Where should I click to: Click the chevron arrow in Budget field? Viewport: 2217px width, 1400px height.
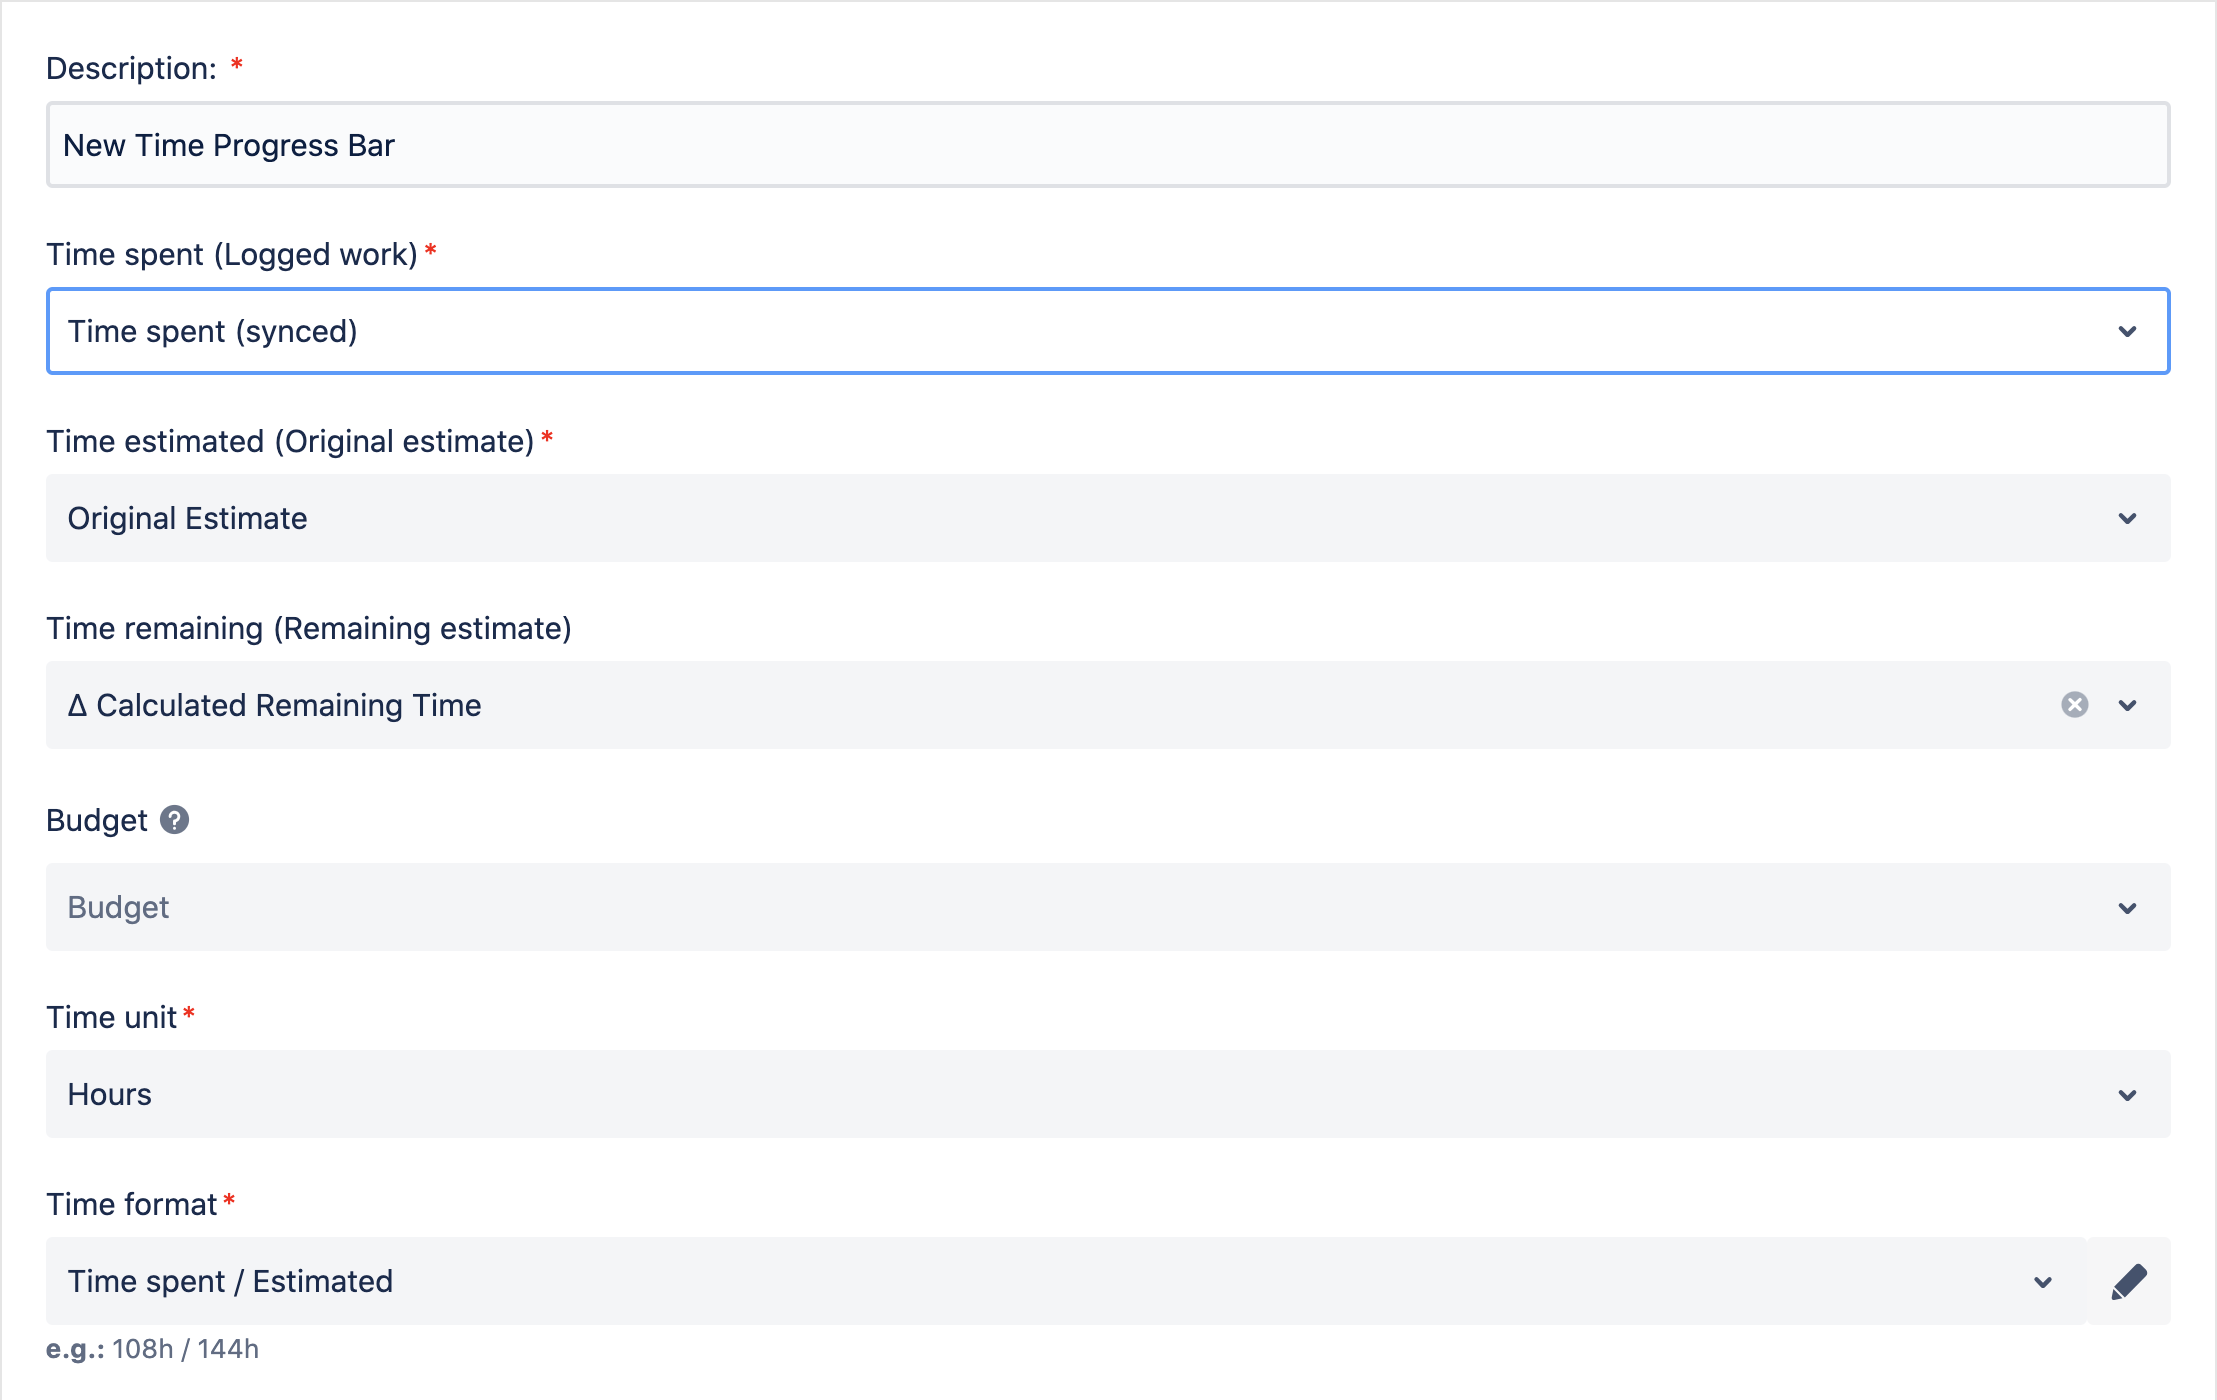pyautogui.click(x=2127, y=908)
